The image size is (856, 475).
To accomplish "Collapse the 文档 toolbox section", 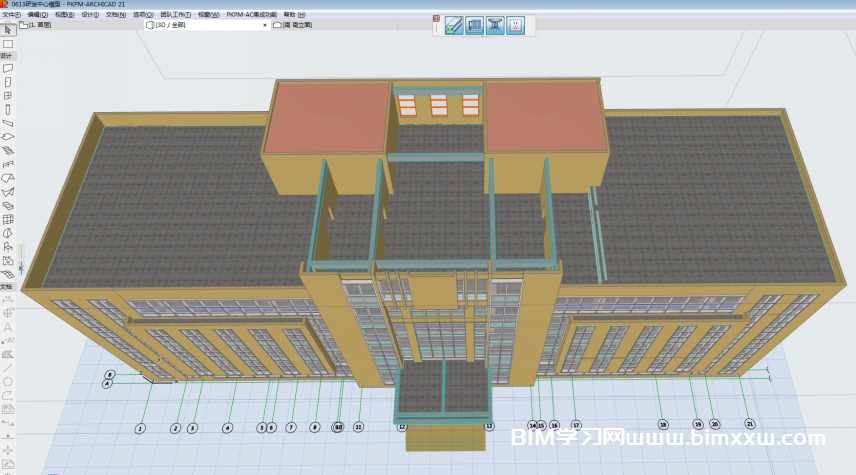I will (6, 286).
